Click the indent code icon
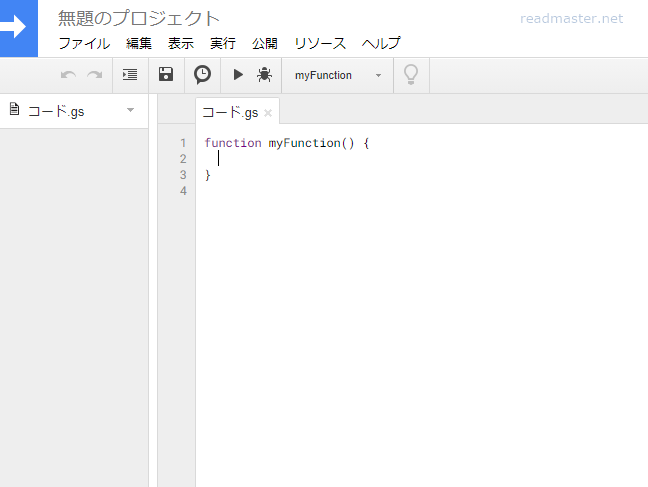This screenshot has width=648, height=487. (x=129, y=75)
